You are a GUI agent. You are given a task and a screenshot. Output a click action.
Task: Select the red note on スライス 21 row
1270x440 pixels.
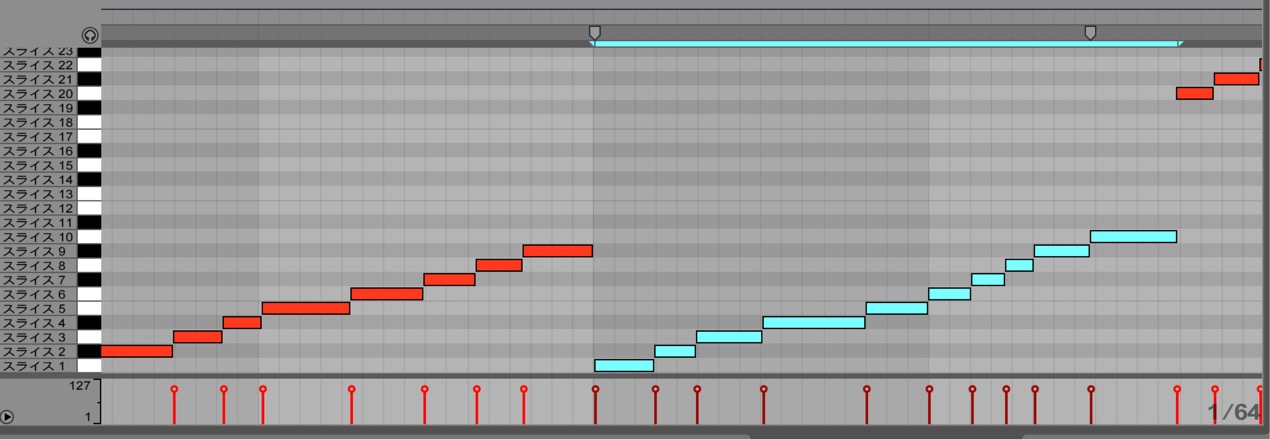pyautogui.click(x=1237, y=79)
